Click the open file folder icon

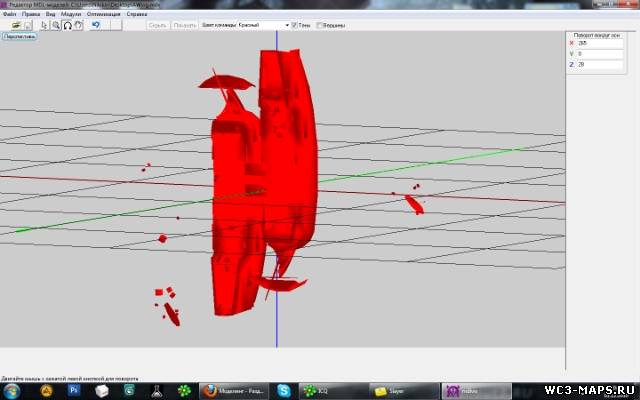tap(16, 25)
